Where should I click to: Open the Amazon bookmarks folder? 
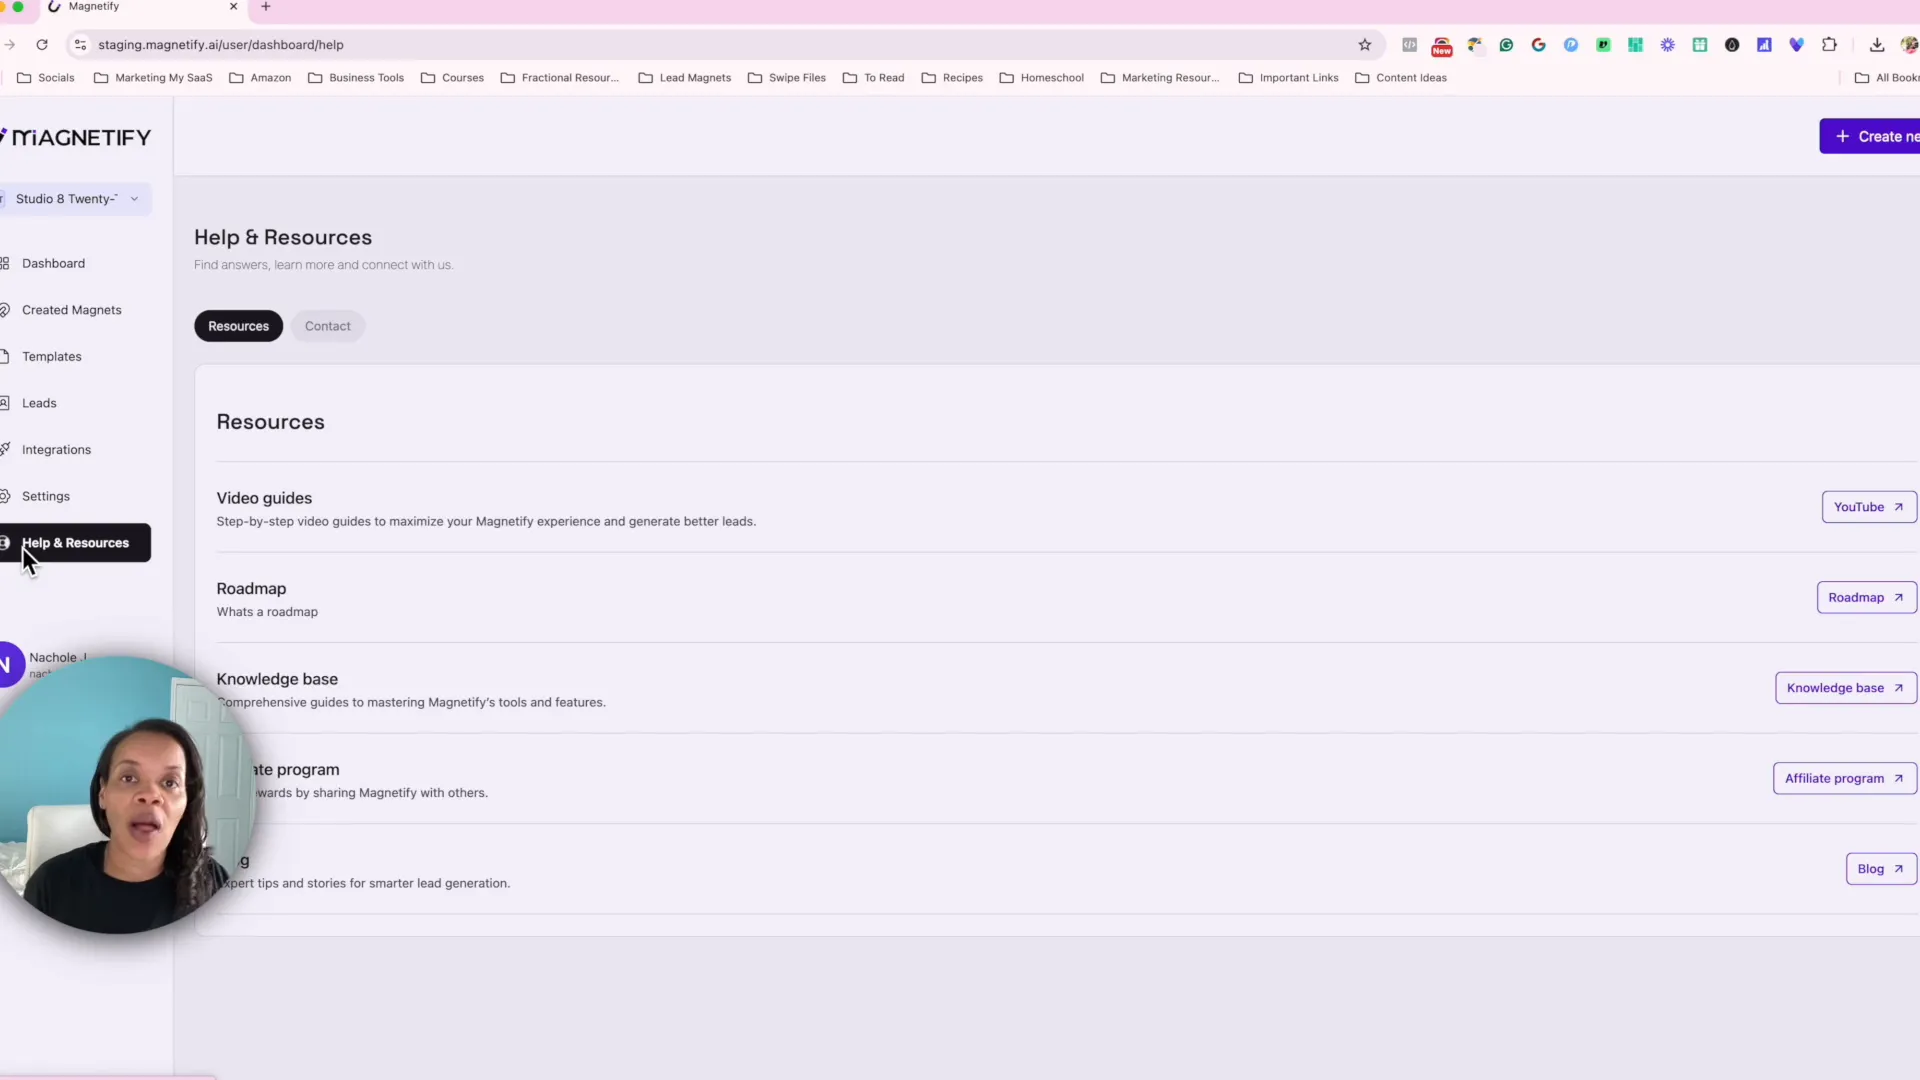tap(260, 78)
